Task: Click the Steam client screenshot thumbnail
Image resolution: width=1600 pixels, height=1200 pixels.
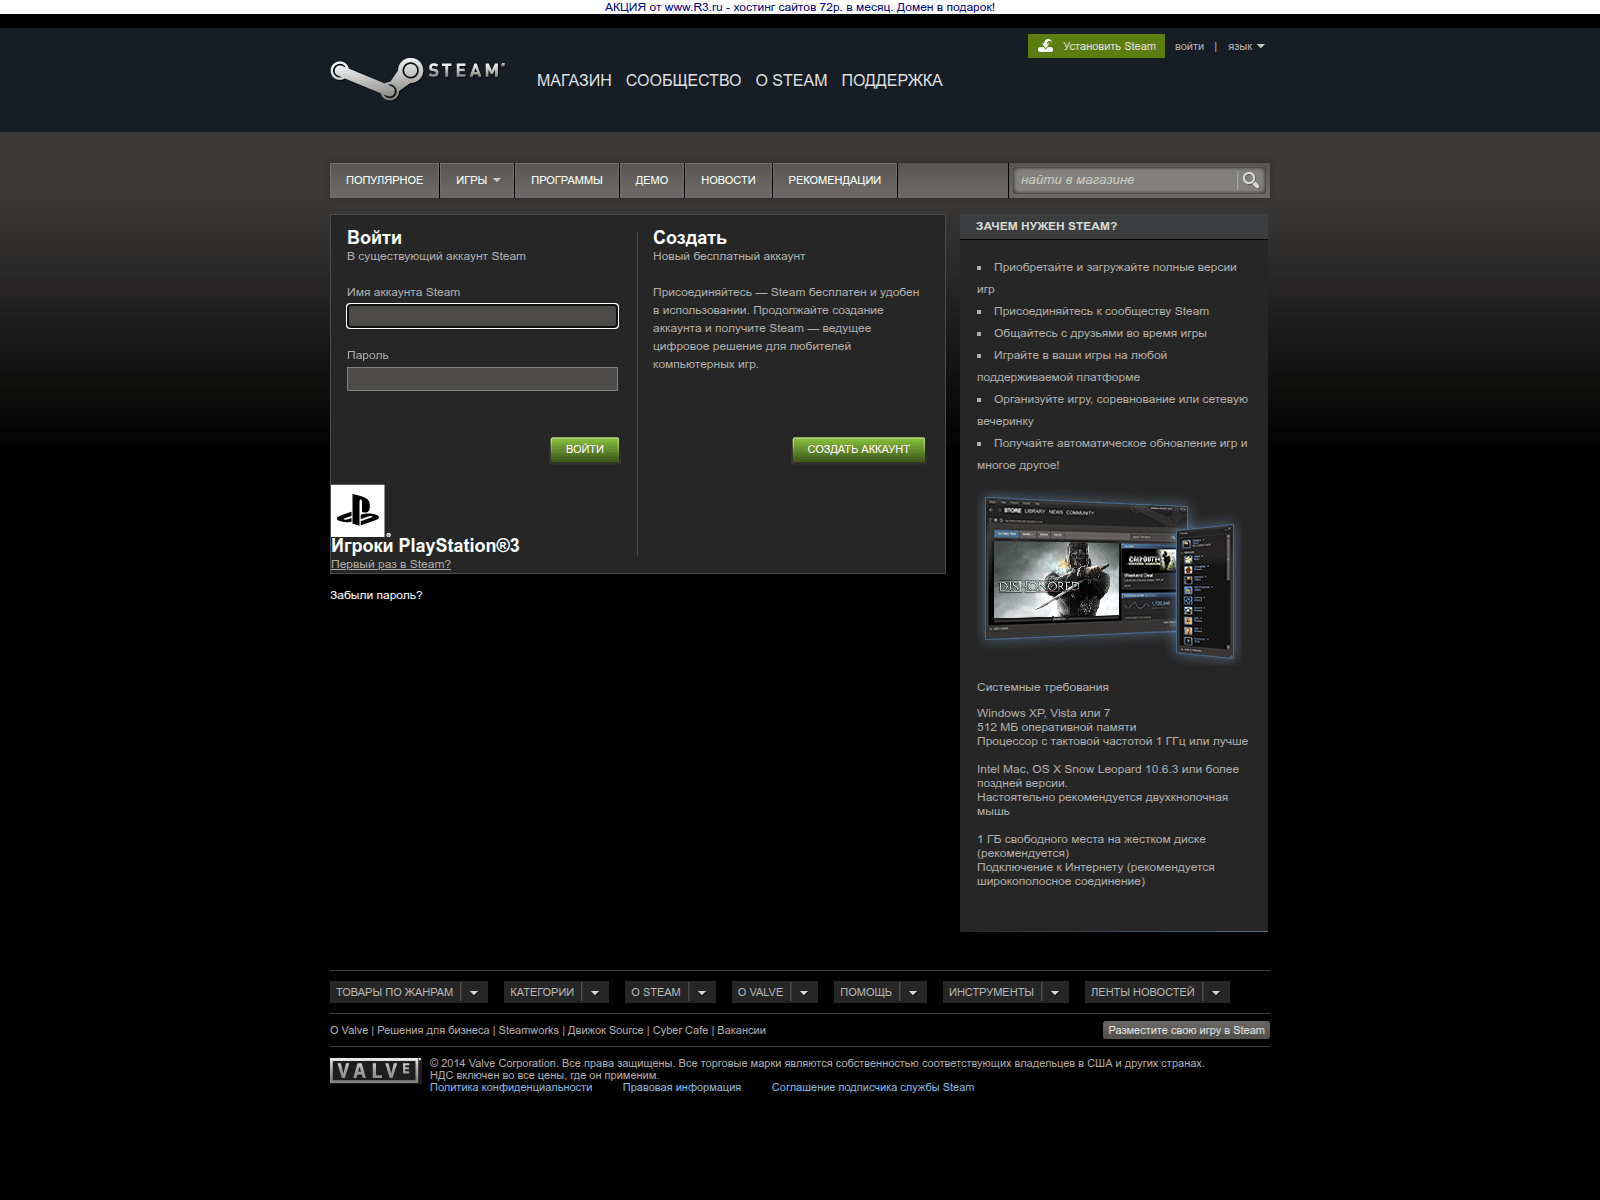Action: 1109,578
